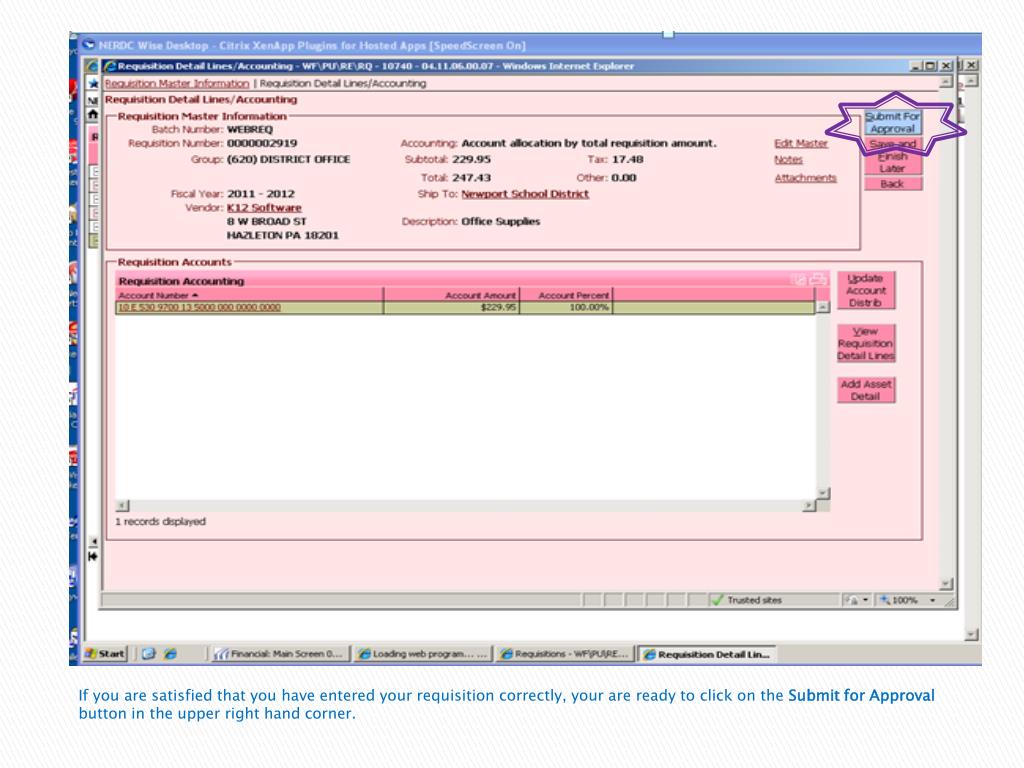Open View Requisition Detail Lines

click(866, 343)
